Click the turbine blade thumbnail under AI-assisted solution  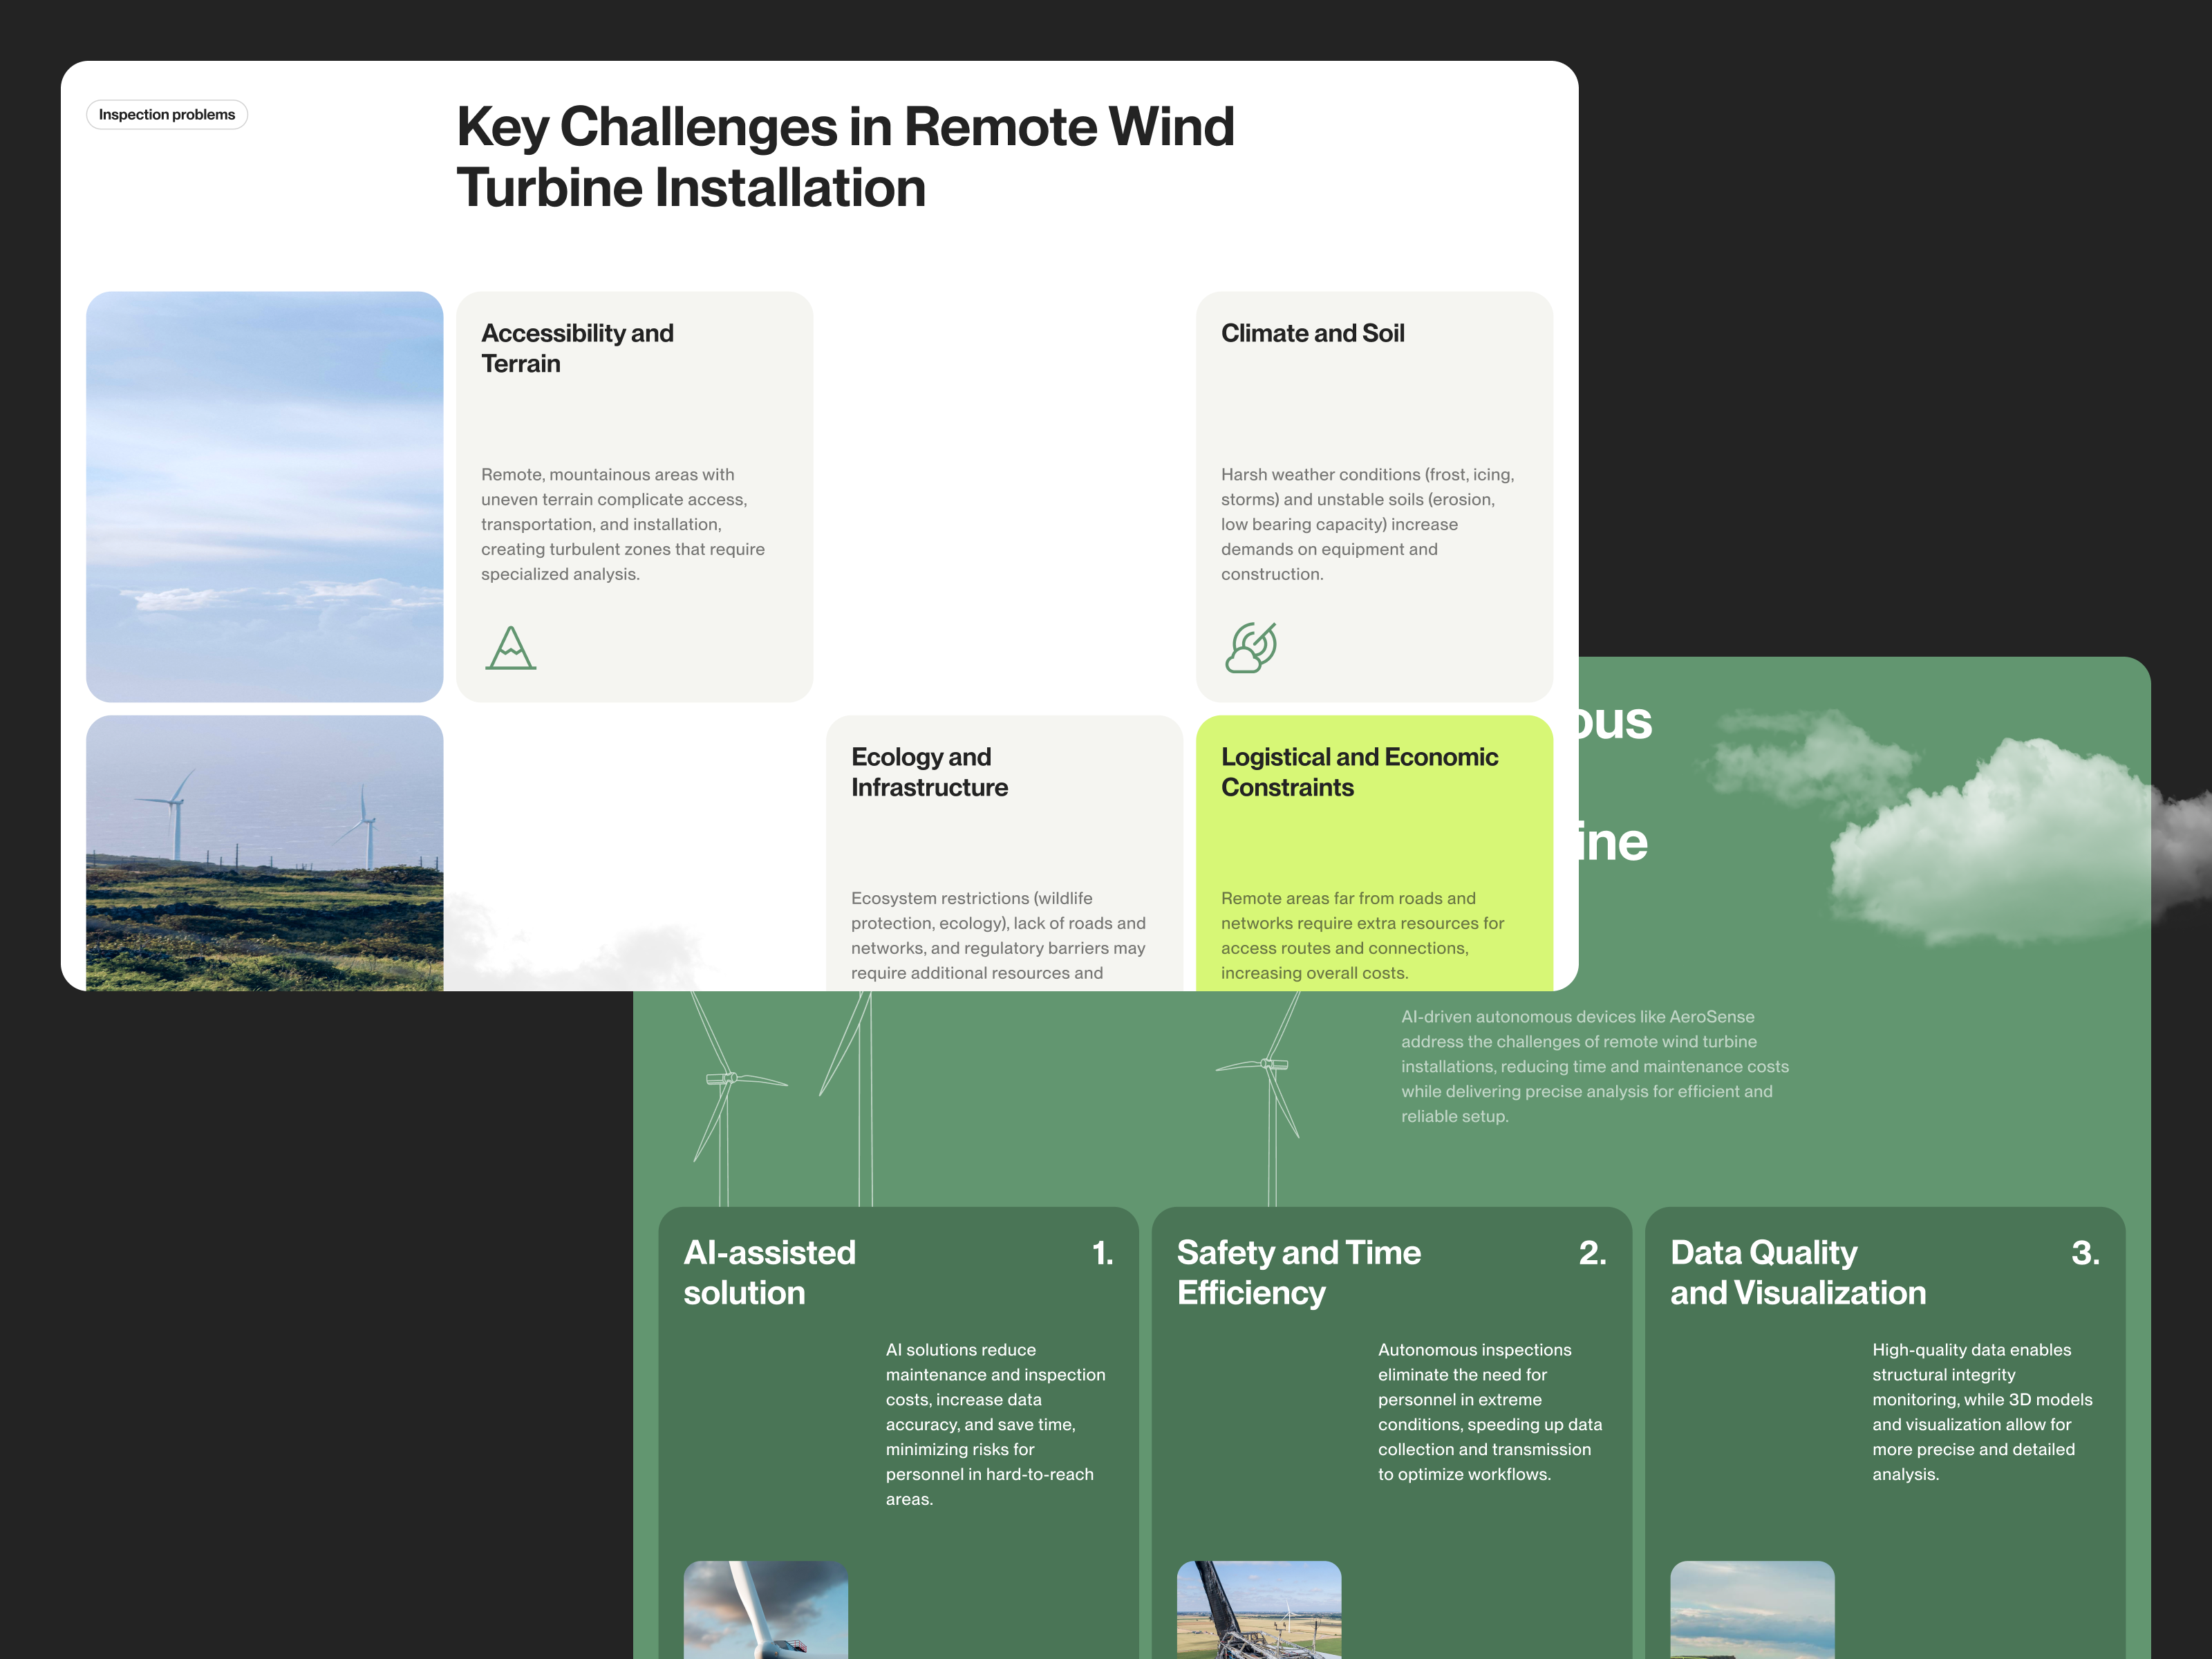[x=765, y=1615]
